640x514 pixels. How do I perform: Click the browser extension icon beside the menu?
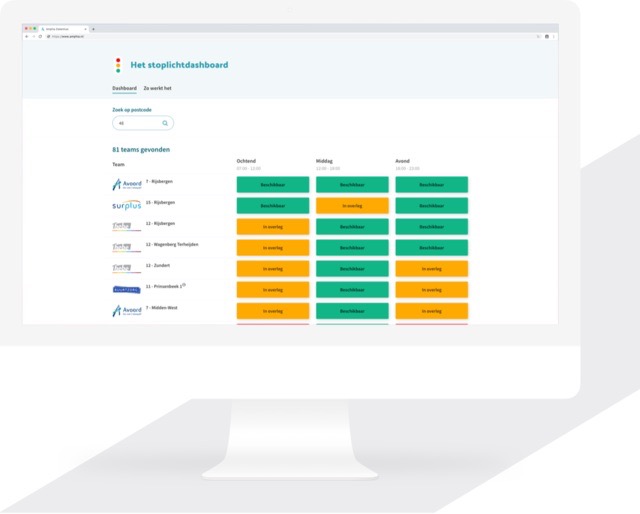547,36
